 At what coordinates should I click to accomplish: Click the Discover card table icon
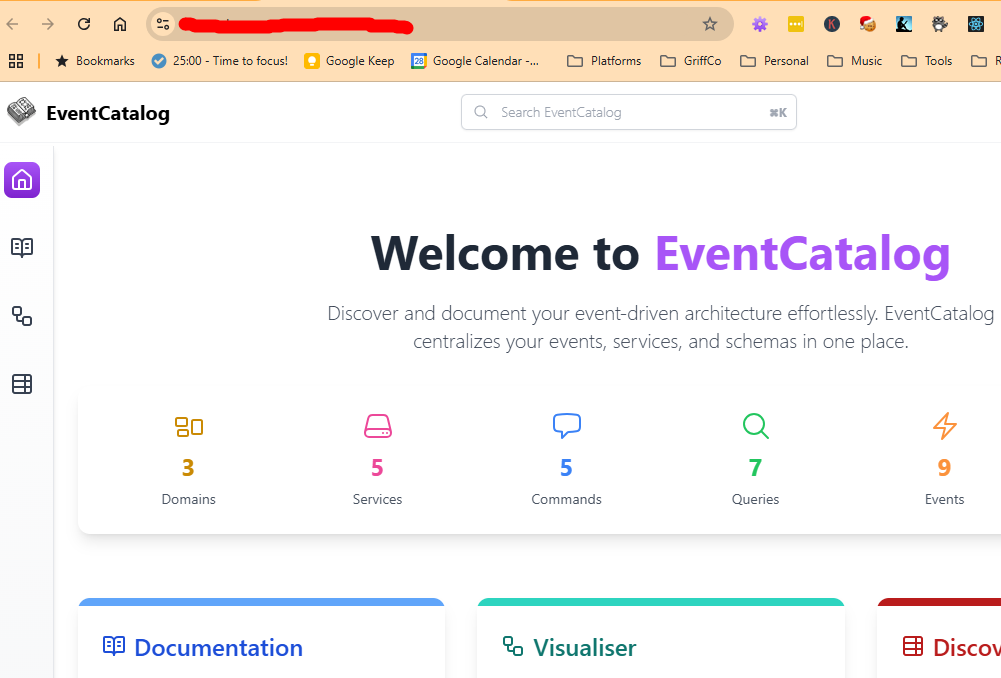(x=913, y=646)
